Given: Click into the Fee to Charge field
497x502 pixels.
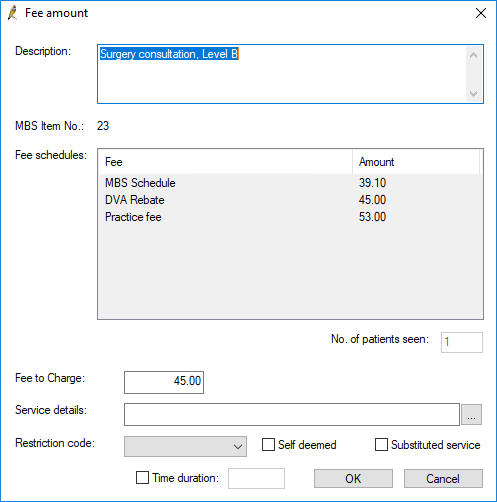Looking at the screenshot, I should pyautogui.click(x=164, y=382).
